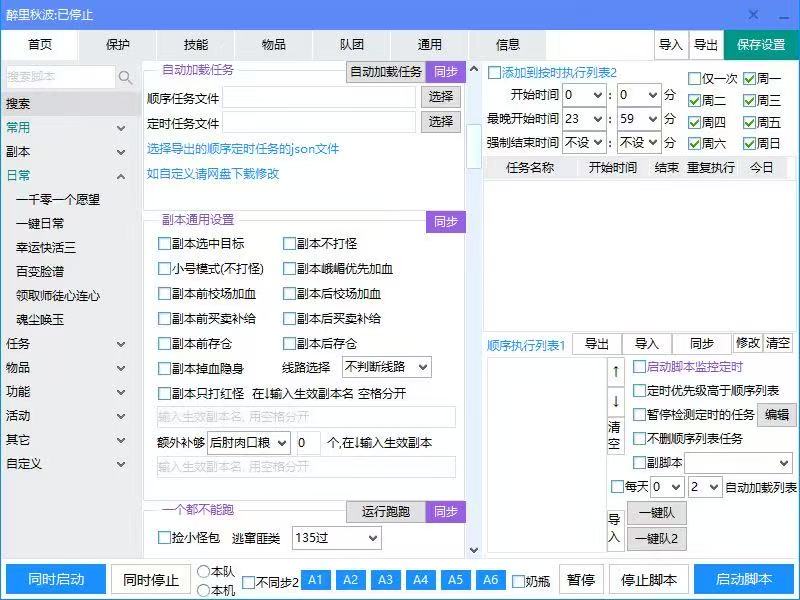Select 一千零一个愿望 script in sidebar
The image size is (800, 600).
click(58, 199)
